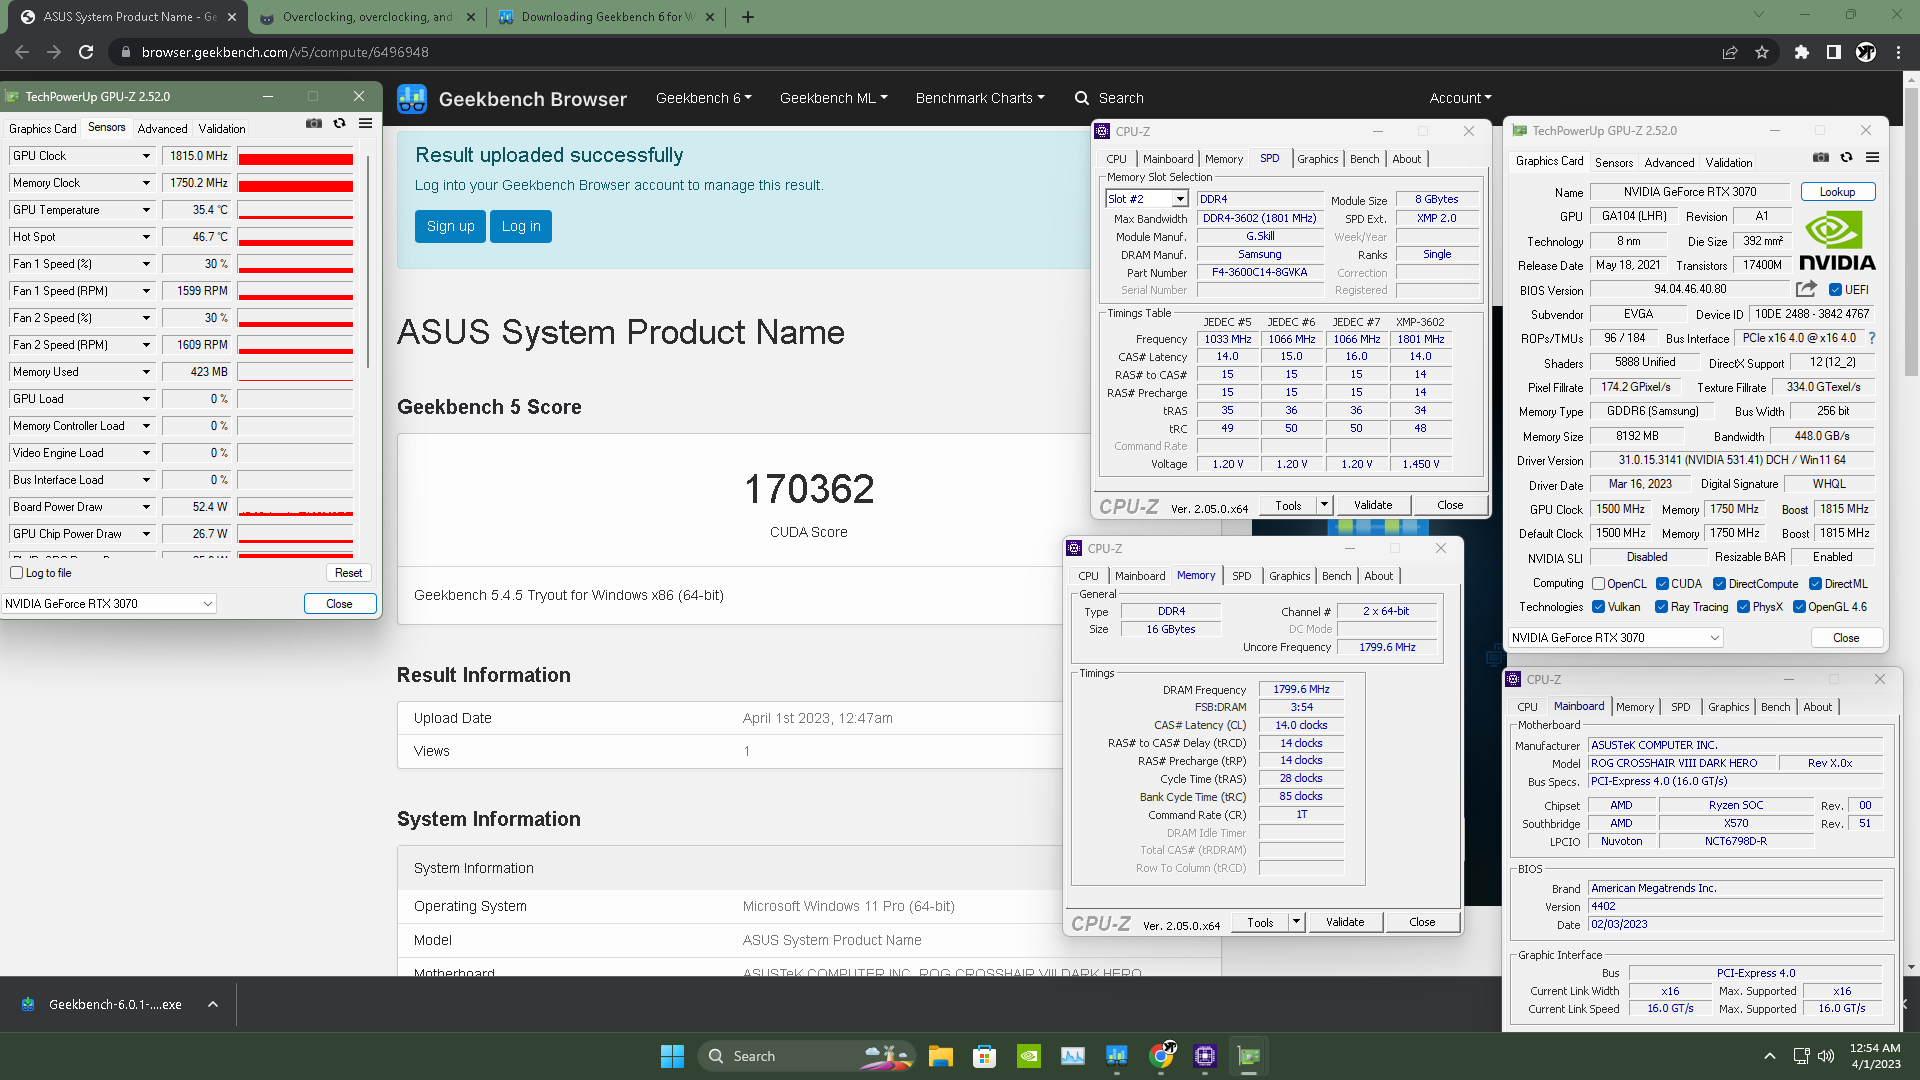Open Windows Start menu
The height and width of the screenshot is (1080, 1920).
pos(673,1056)
